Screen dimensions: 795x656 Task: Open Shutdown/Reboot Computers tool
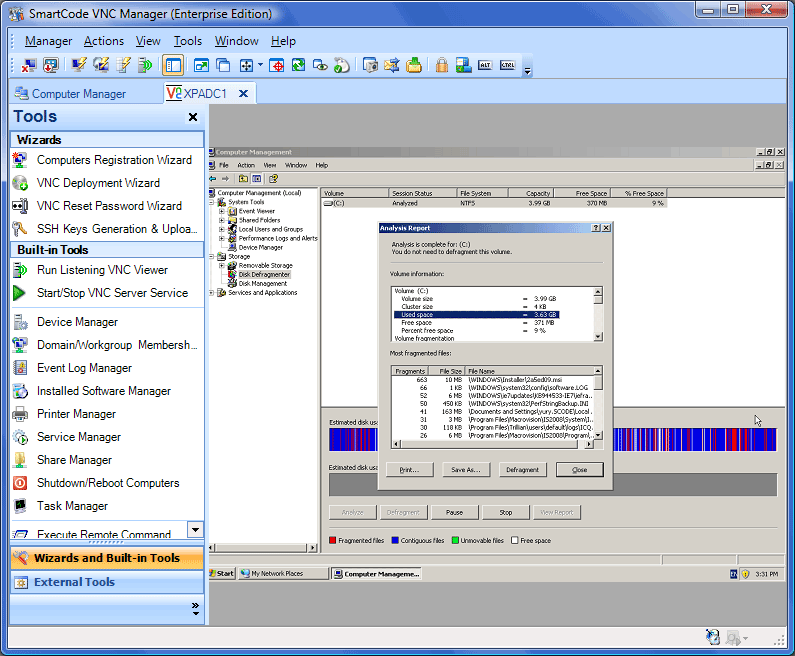[x=107, y=483]
